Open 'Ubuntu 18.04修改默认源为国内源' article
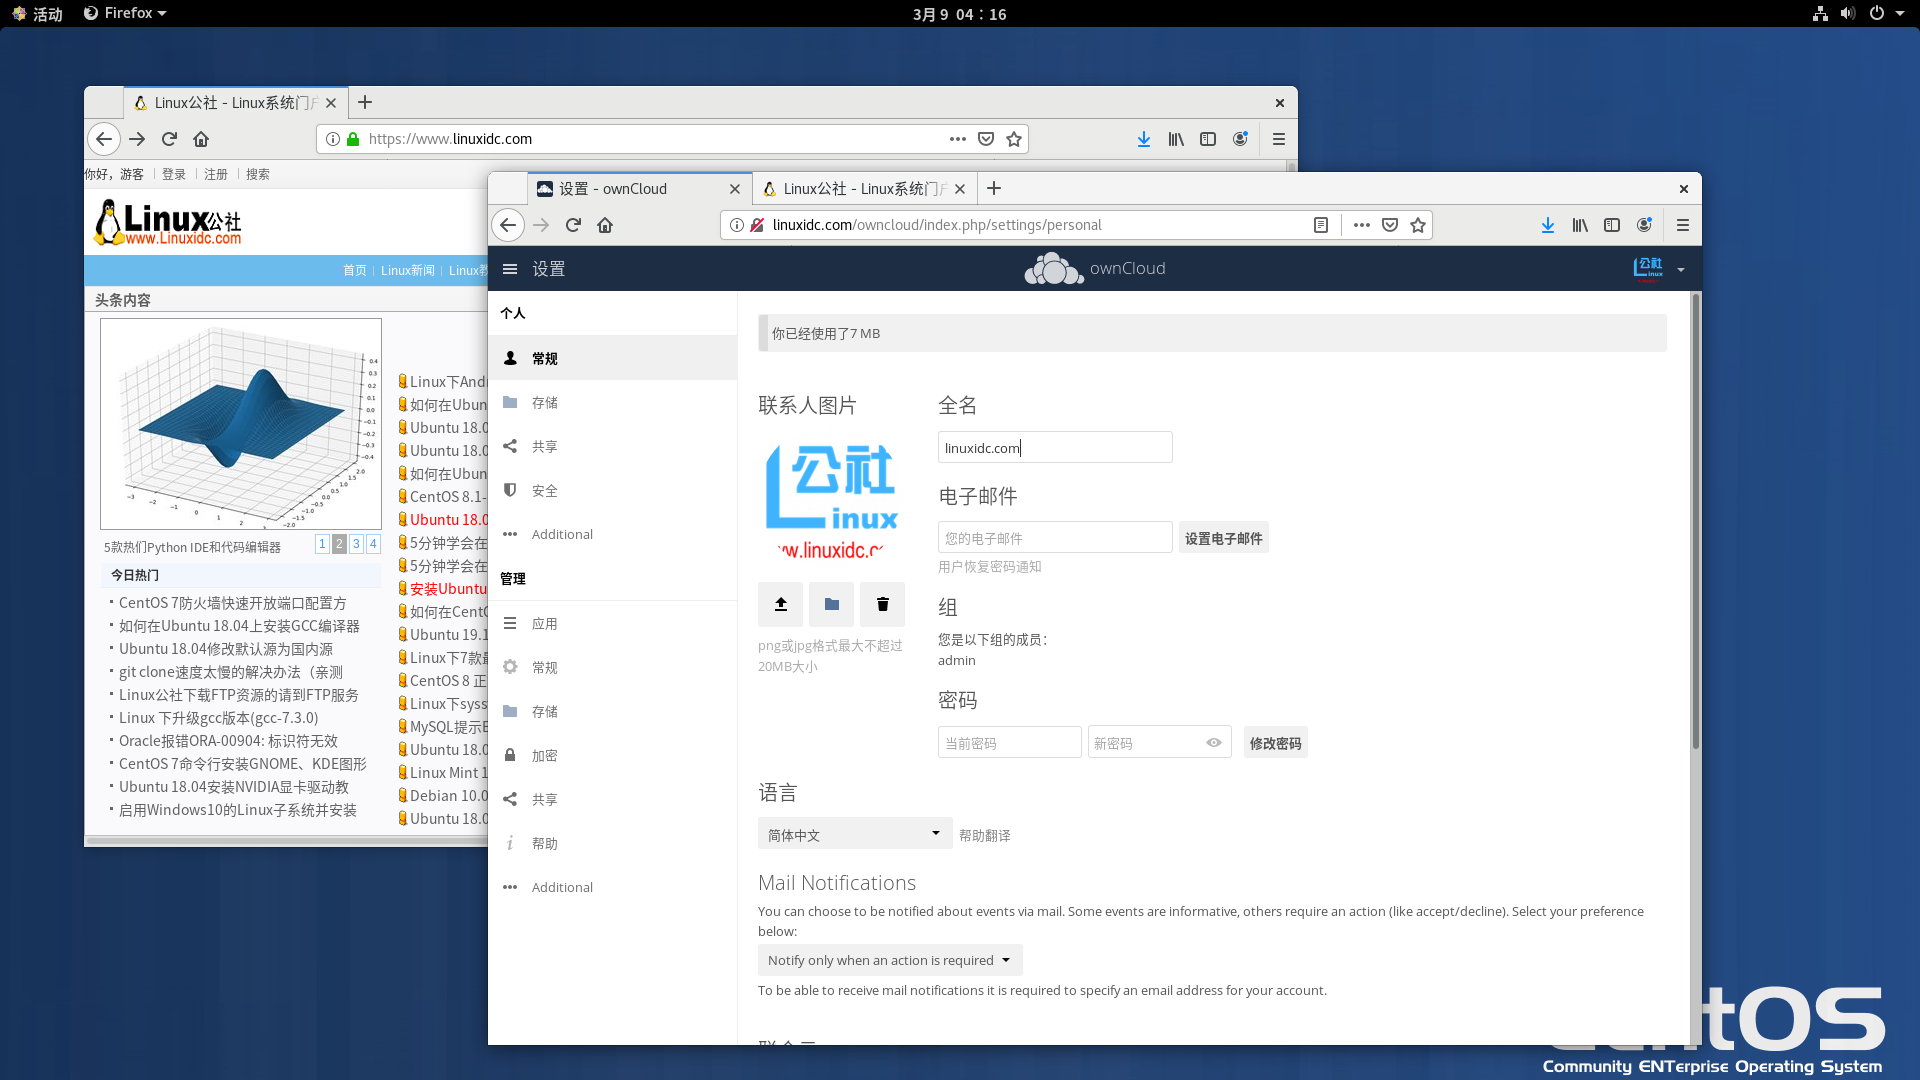Viewport: 1920px width, 1080px height. 226,649
